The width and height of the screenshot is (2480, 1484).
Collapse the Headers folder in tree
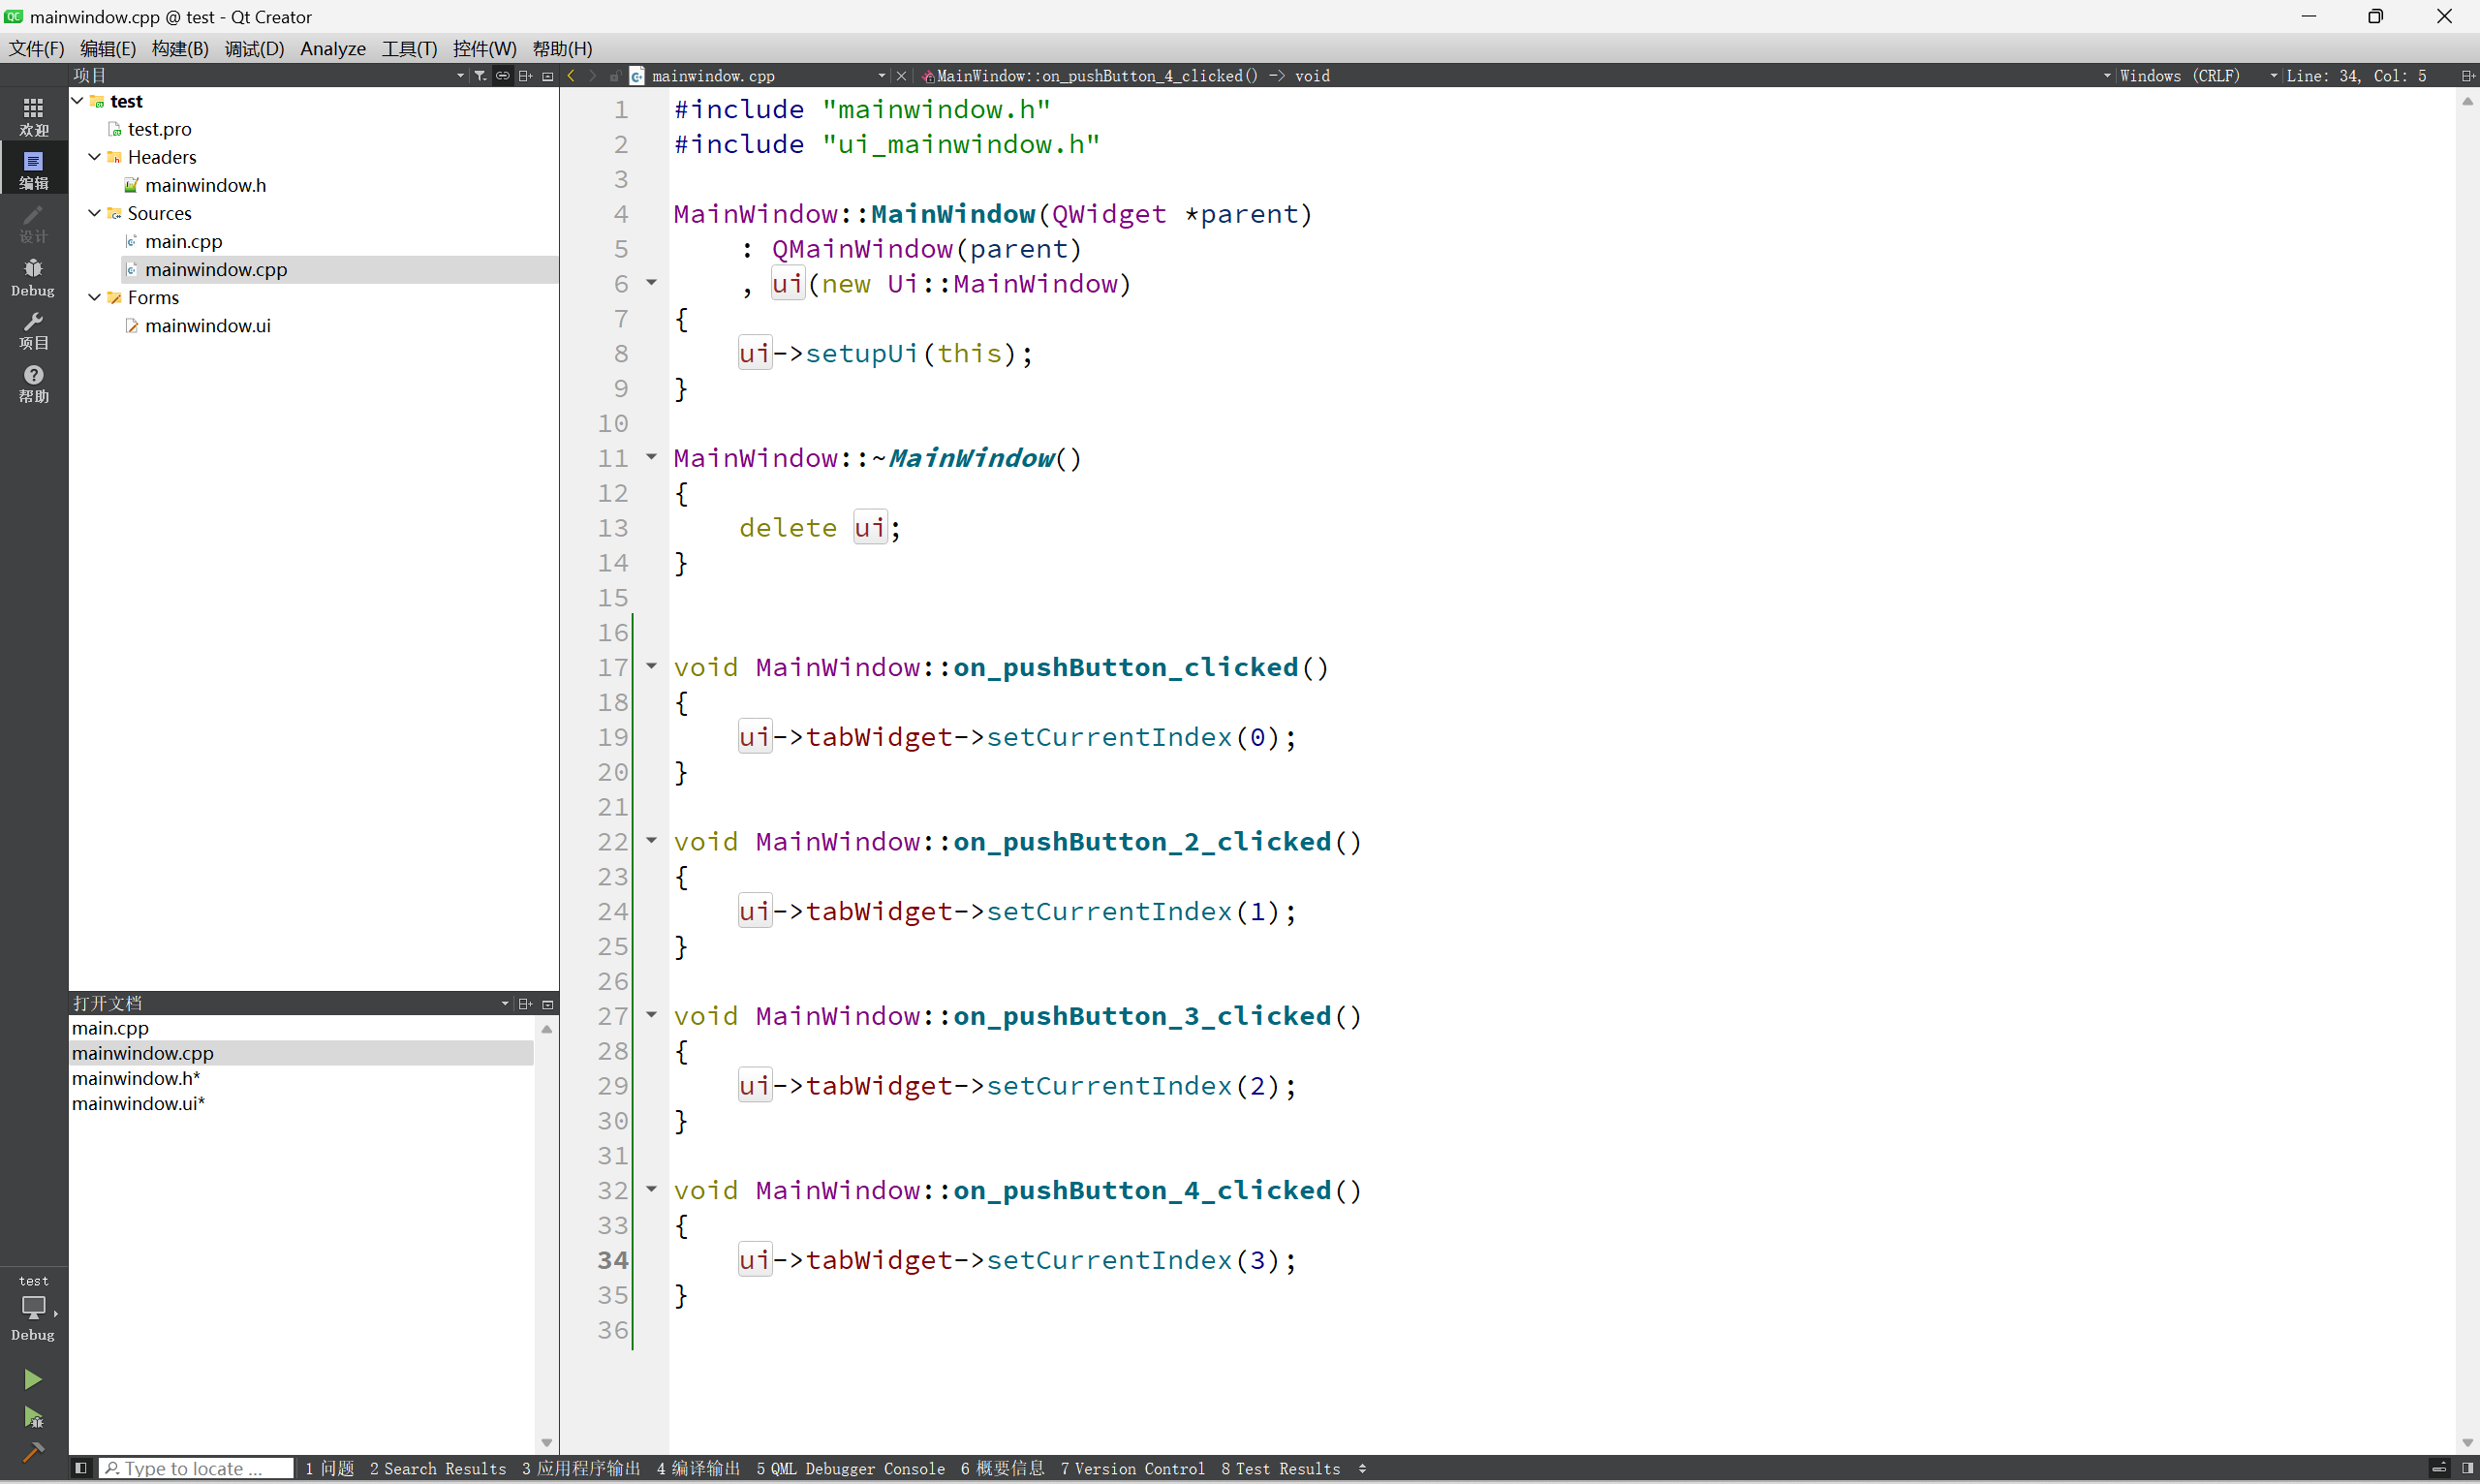pos(95,157)
